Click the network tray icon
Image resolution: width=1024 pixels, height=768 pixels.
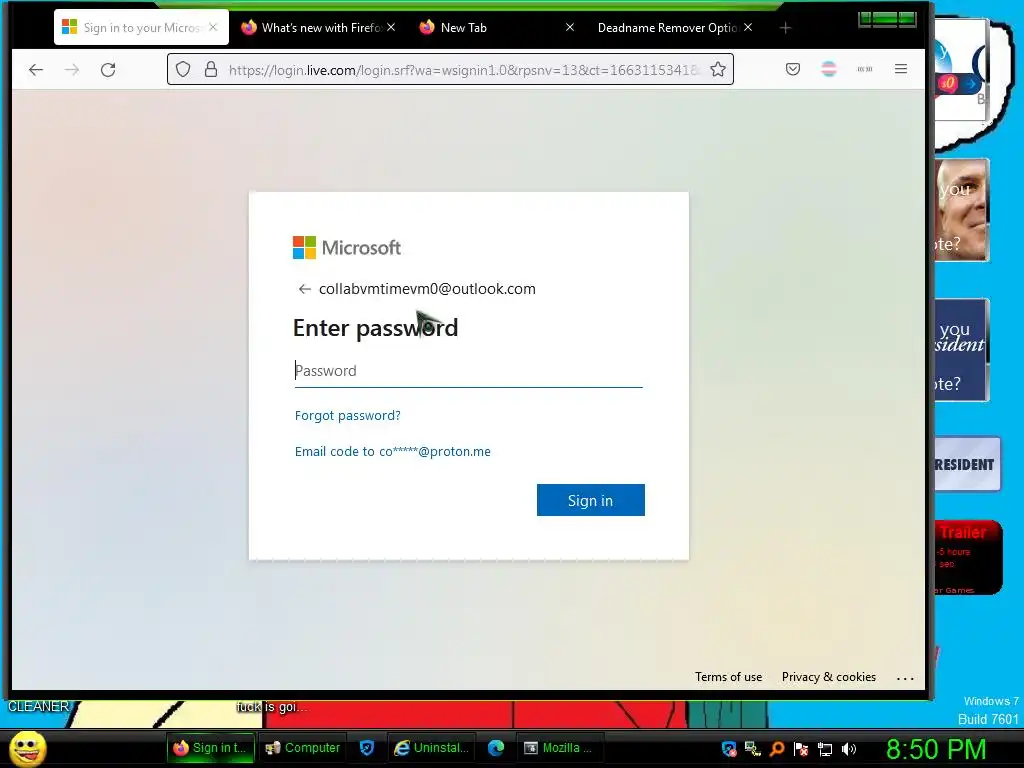tap(753, 749)
